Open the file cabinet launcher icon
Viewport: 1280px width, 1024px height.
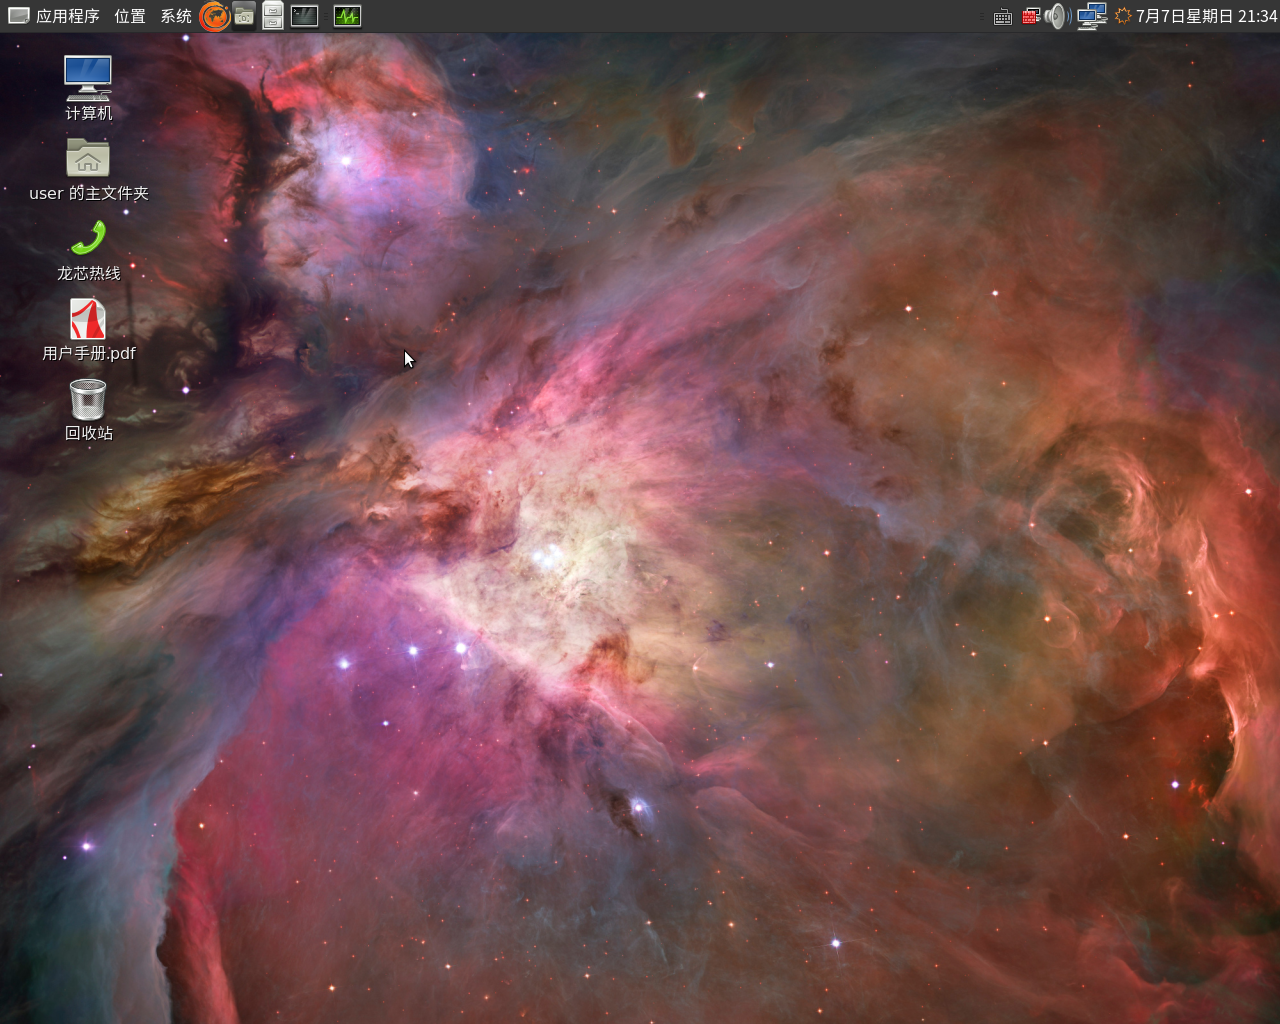[x=273, y=16]
